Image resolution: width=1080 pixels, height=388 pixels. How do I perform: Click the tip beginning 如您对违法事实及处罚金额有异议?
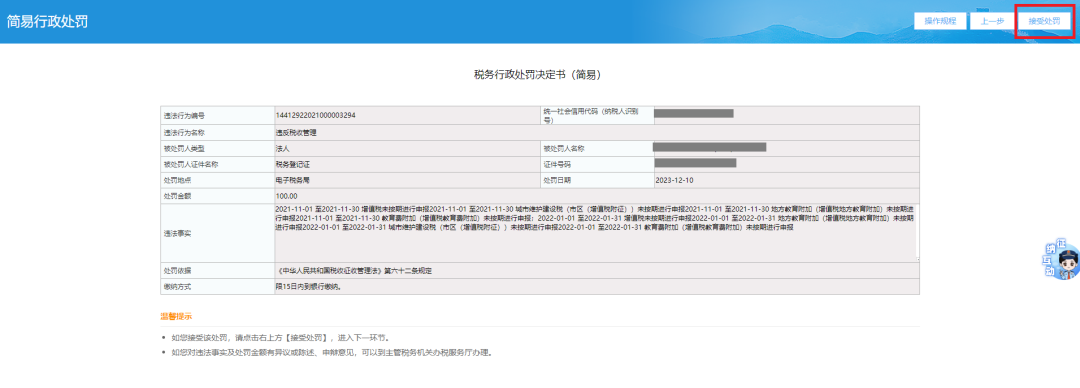pyautogui.click(x=332, y=353)
